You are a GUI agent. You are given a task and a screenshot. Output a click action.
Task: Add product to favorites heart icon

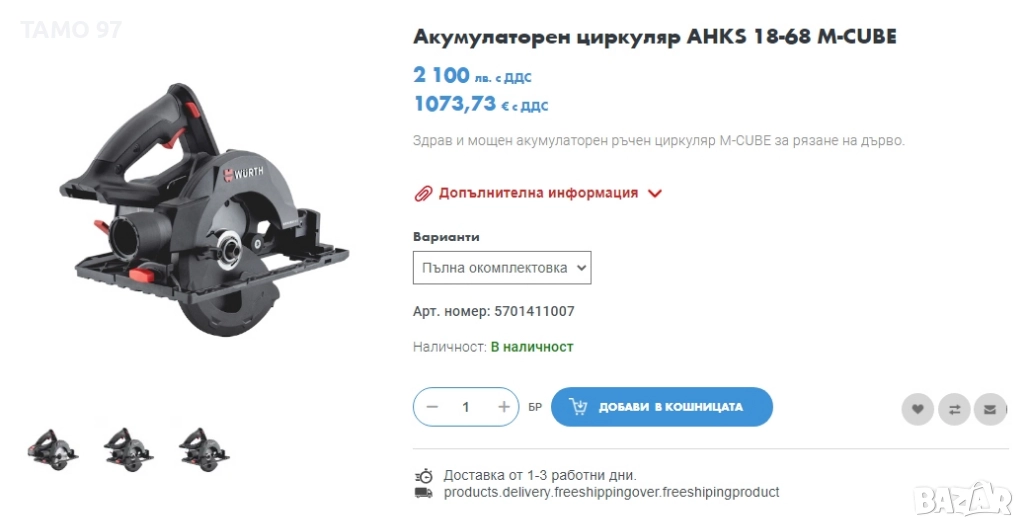click(918, 410)
